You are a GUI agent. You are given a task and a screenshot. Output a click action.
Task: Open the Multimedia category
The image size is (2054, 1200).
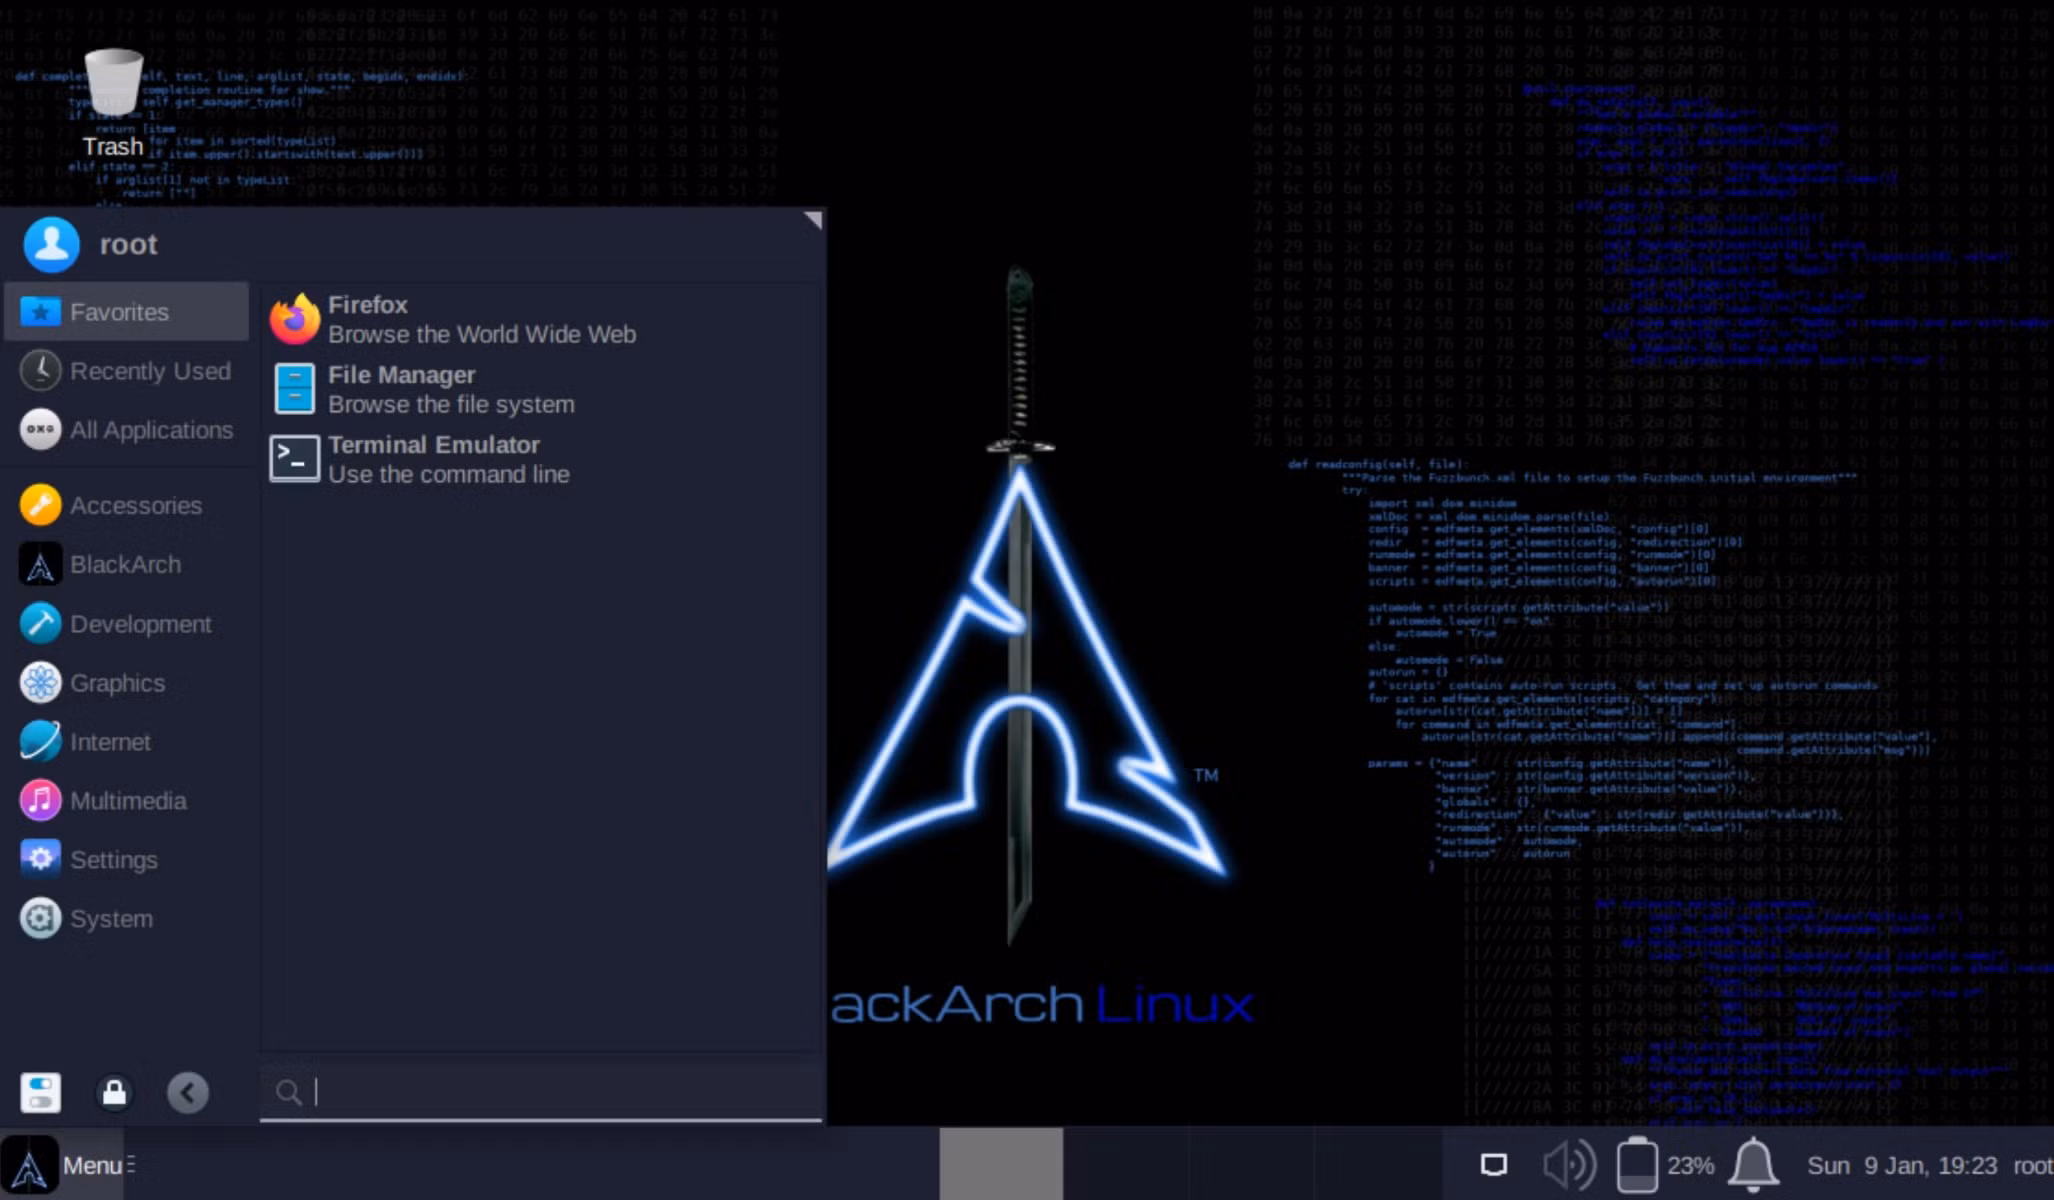click(126, 801)
